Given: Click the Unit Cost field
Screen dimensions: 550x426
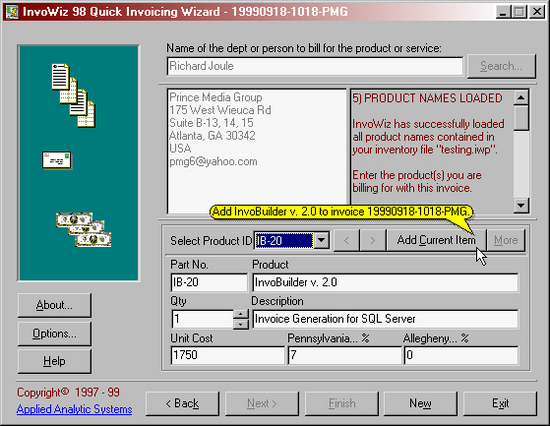Looking at the screenshot, I should (x=227, y=355).
